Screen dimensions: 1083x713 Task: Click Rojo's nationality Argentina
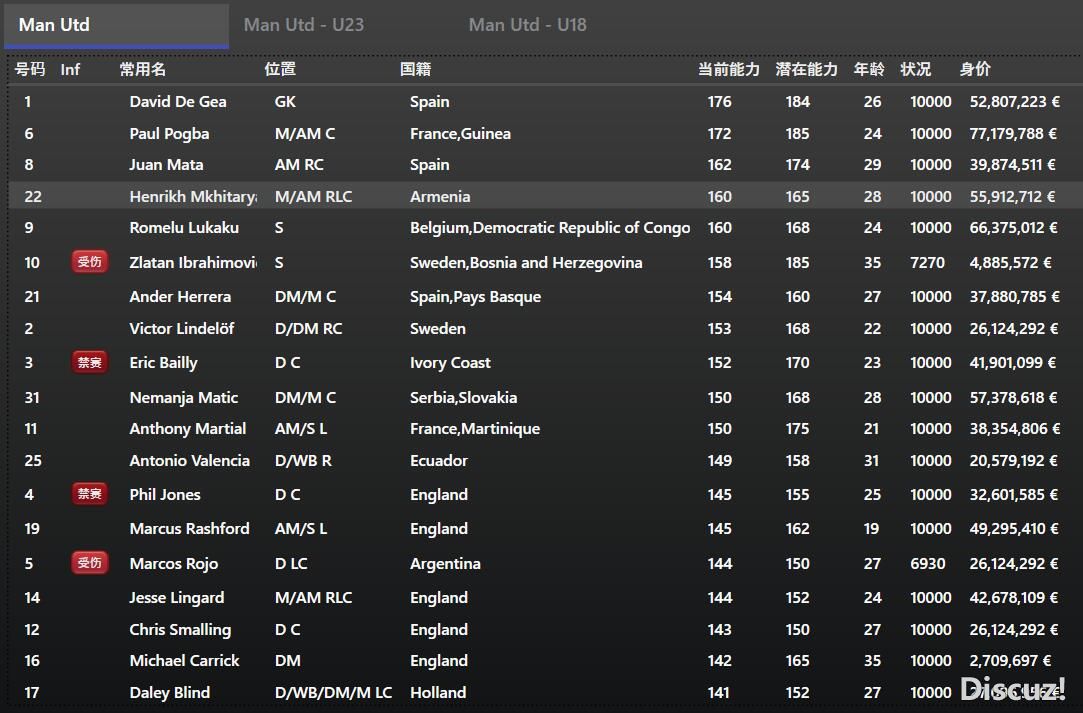point(445,563)
